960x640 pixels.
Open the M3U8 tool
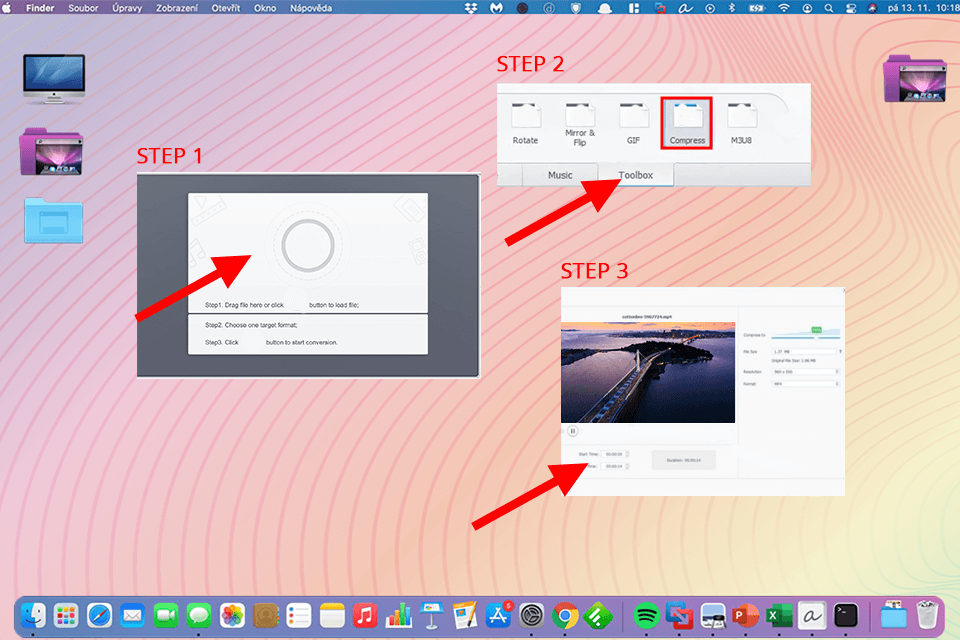pos(741,124)
